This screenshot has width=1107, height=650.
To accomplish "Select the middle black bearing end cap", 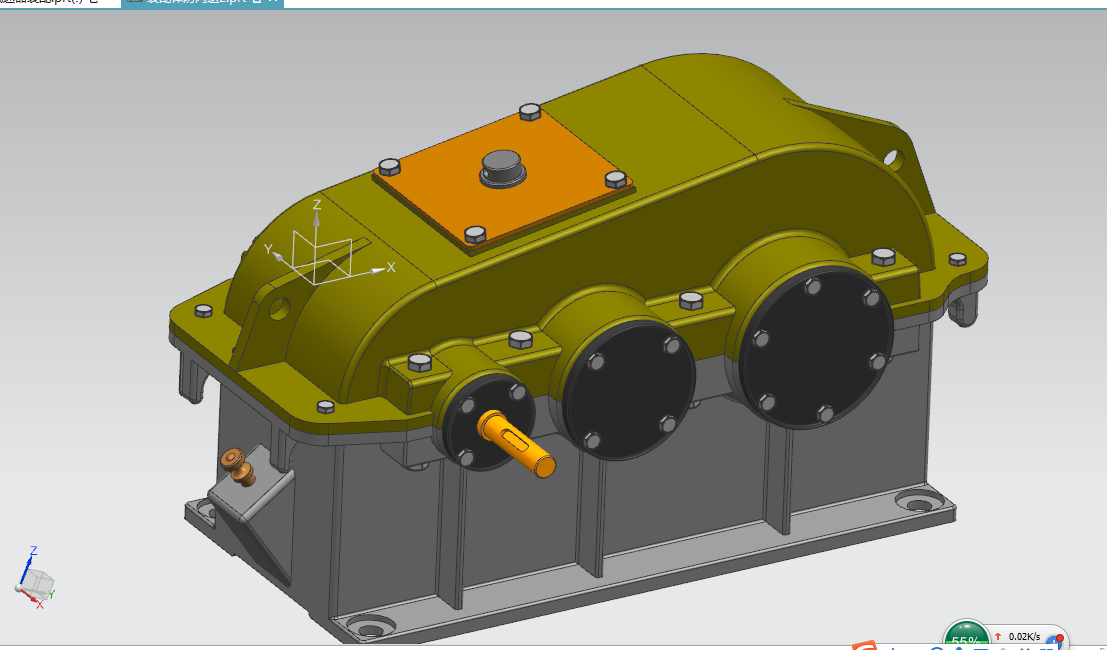I will pos(628,390).
